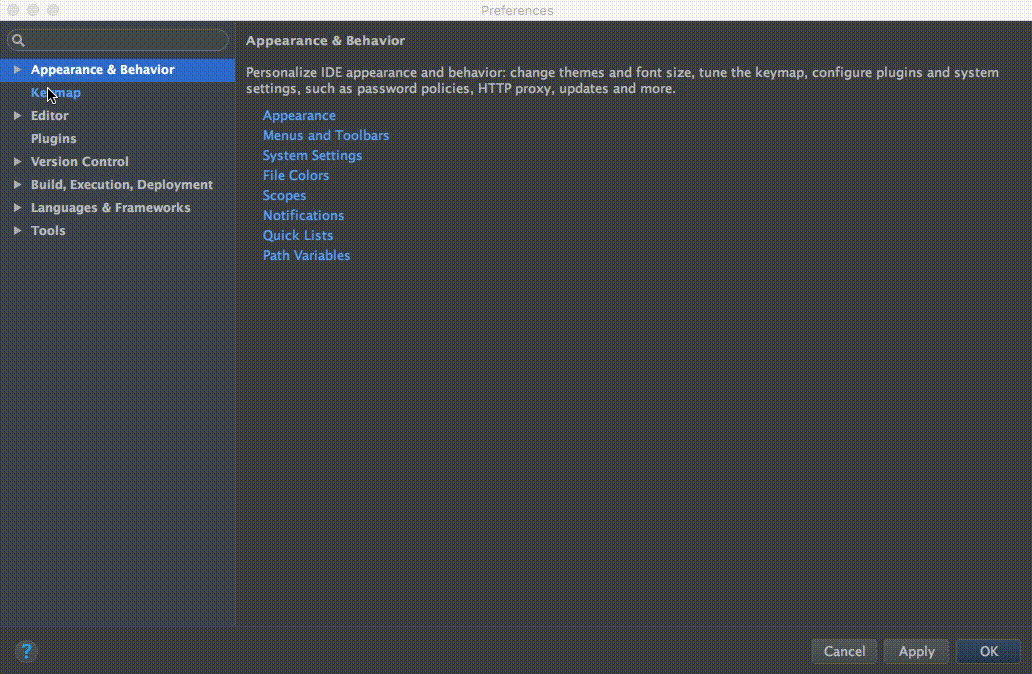Open the Scopes link
Image resolution: width=1032 pixels, height=674 pixels.
(284, 195)
